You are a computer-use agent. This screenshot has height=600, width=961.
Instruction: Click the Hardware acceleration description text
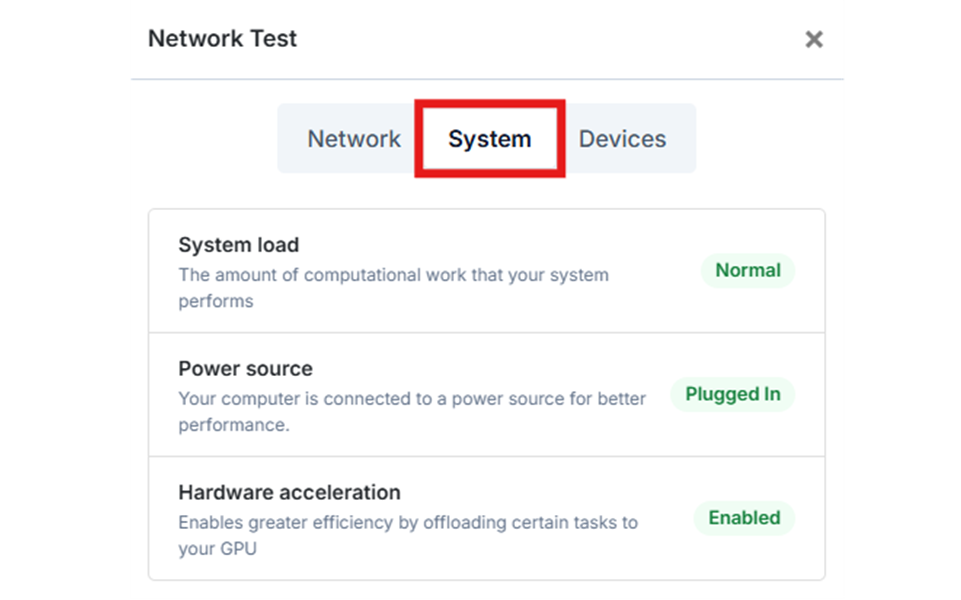pos(408,536)
